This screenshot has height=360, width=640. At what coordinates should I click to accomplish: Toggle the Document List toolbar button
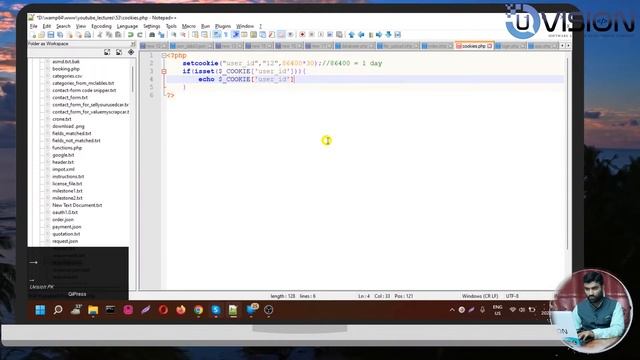coord(262,35)
